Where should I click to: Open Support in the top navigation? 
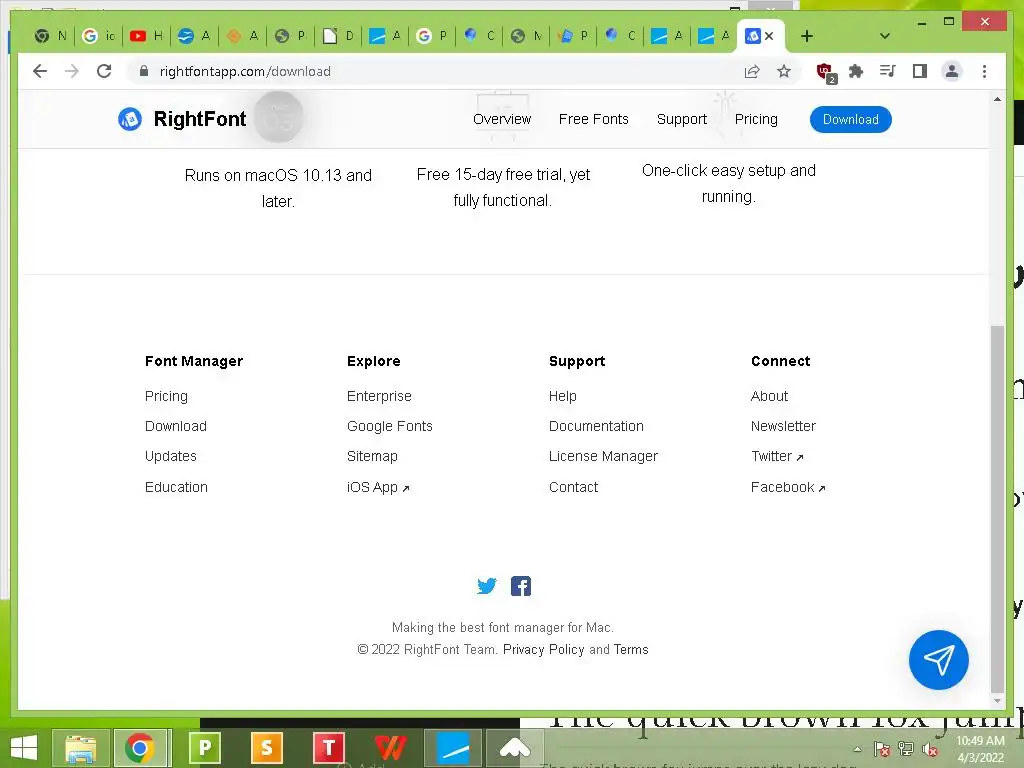(x=681, y=119)
